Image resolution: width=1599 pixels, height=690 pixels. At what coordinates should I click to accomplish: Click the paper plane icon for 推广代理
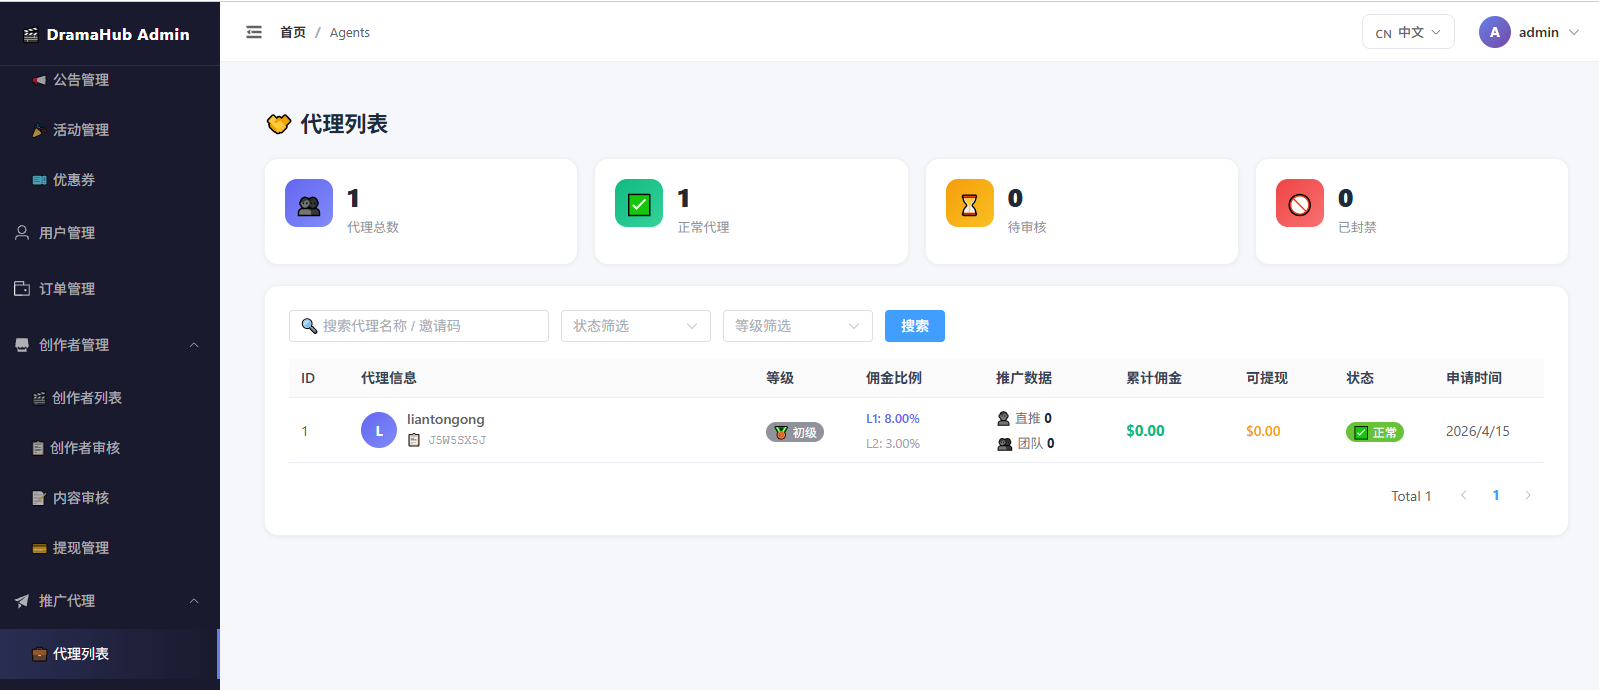click(22, 600)
